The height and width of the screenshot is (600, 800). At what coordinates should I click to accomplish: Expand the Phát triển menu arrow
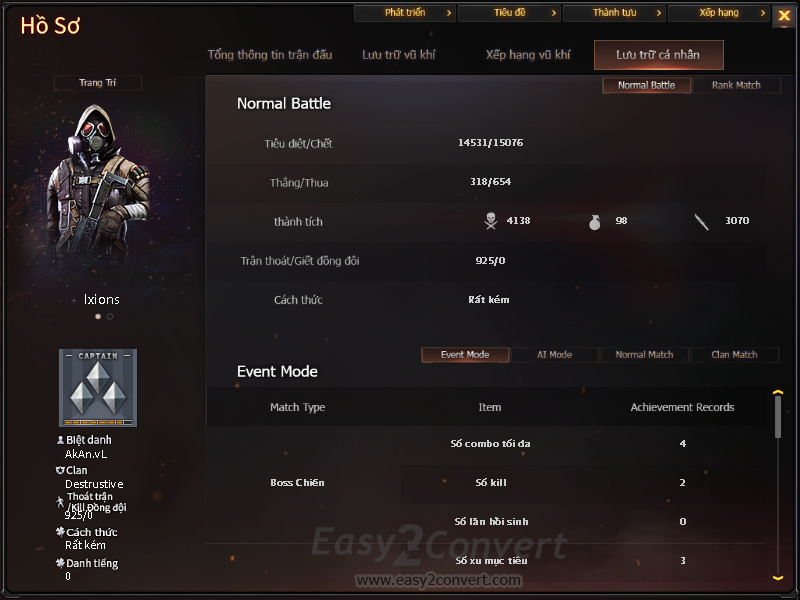click(449, 13)
